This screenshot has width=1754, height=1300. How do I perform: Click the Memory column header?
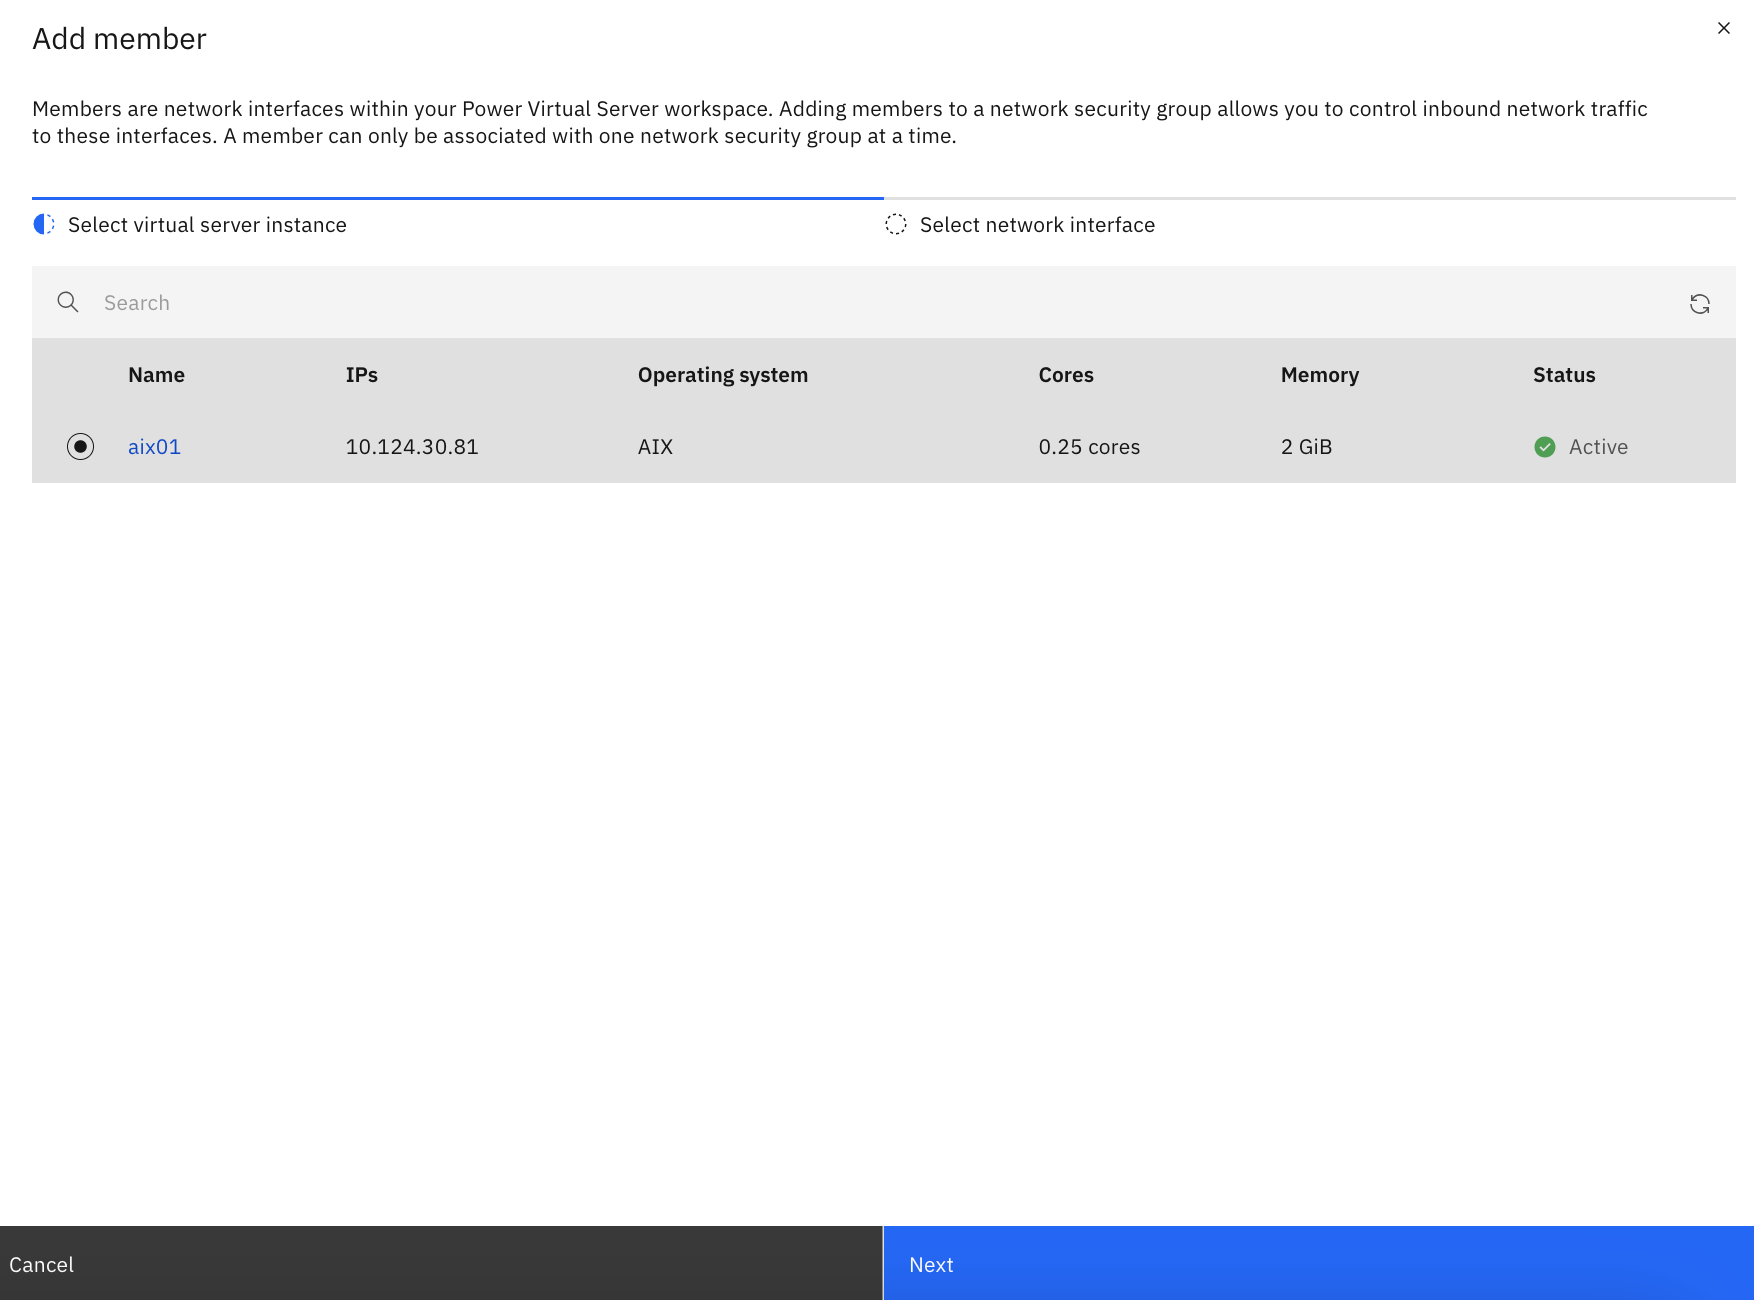[x=1320, y=375]
